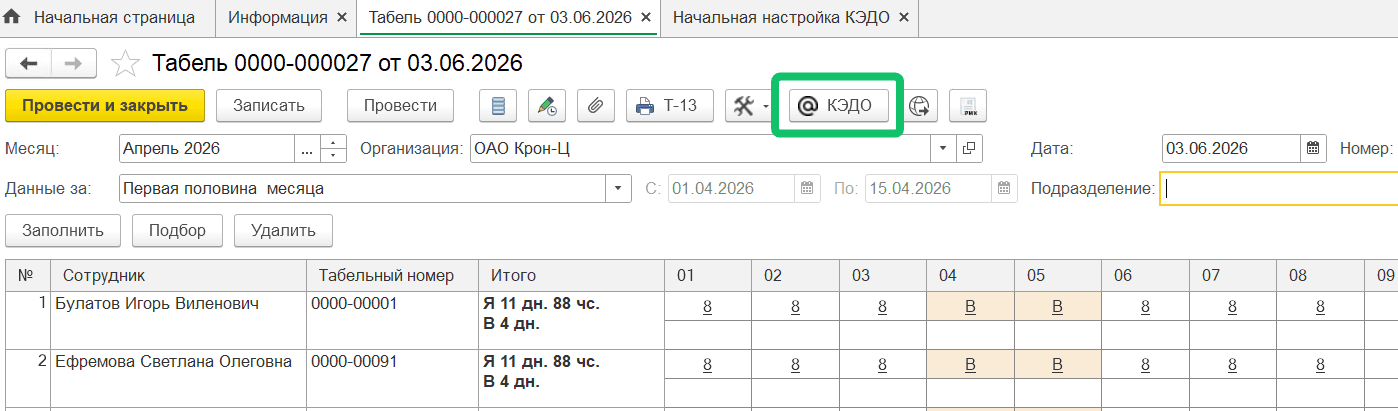
Task: Click Ефремова's day 05 cell with В
Action: 1057,365
